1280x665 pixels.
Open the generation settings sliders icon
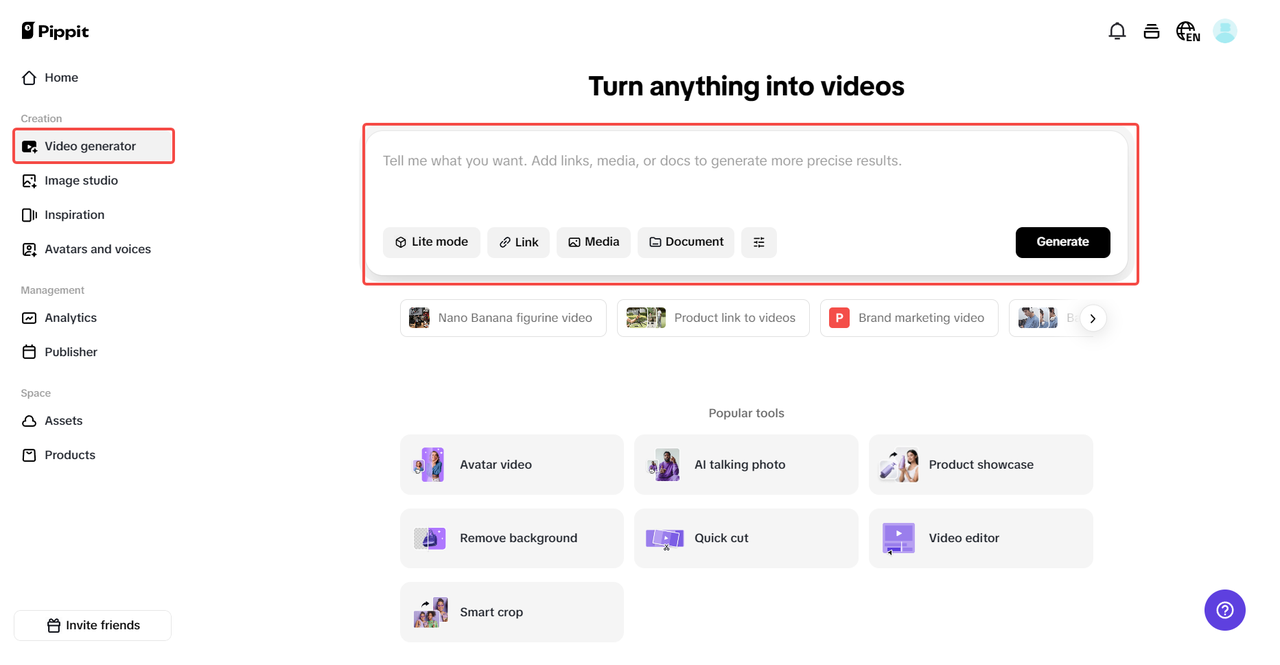pos(758,242)
